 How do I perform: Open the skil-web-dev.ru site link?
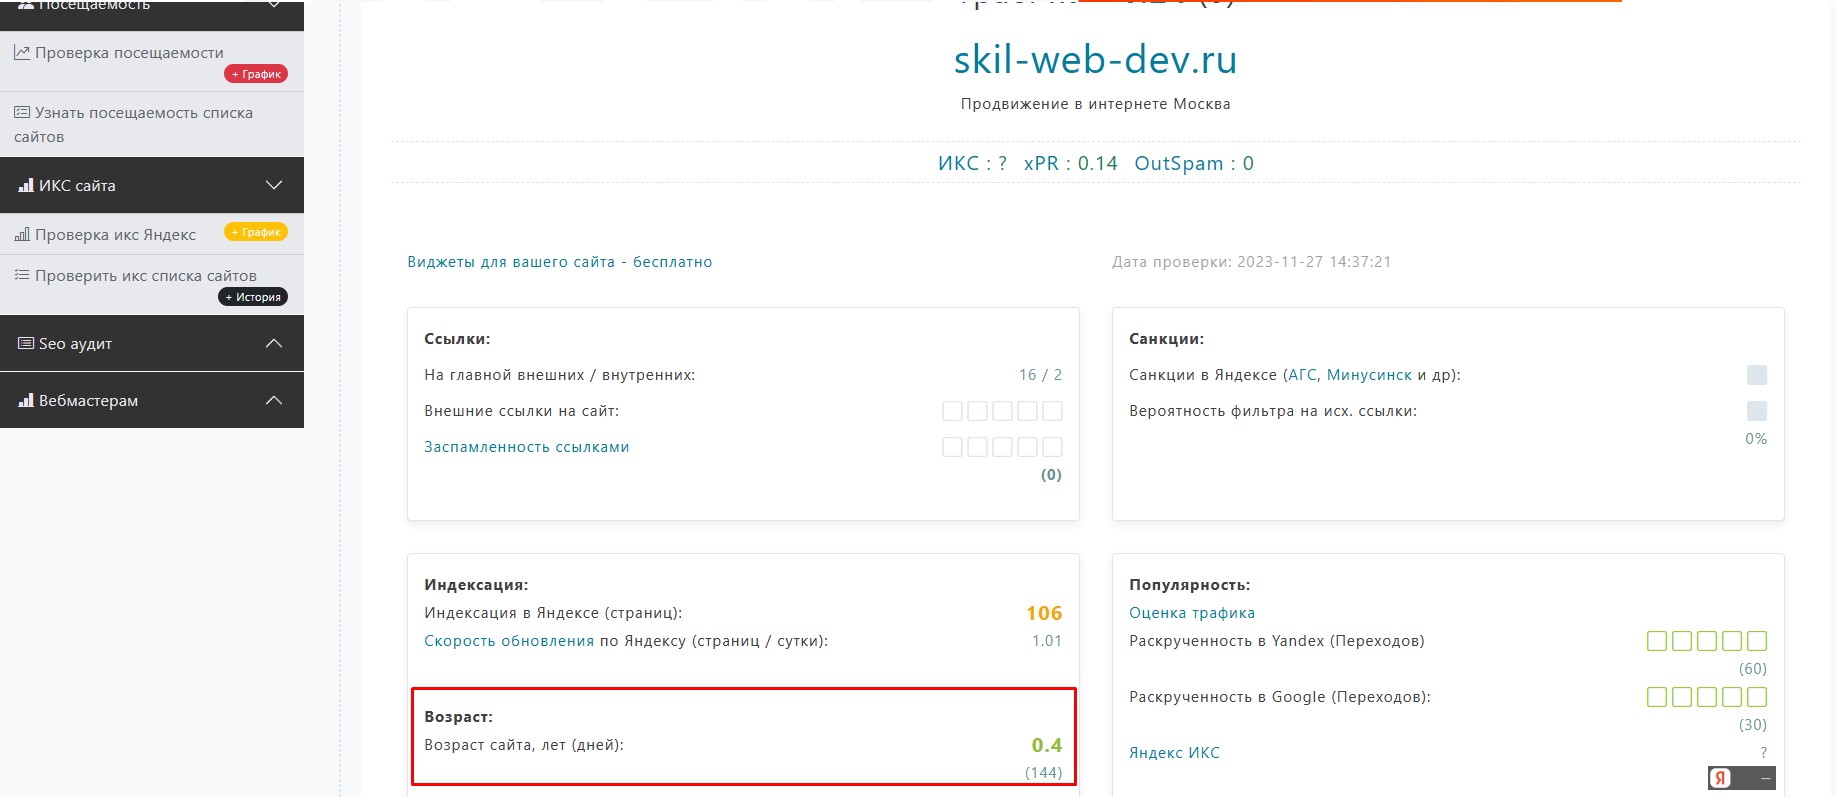tap(1096, 60)
